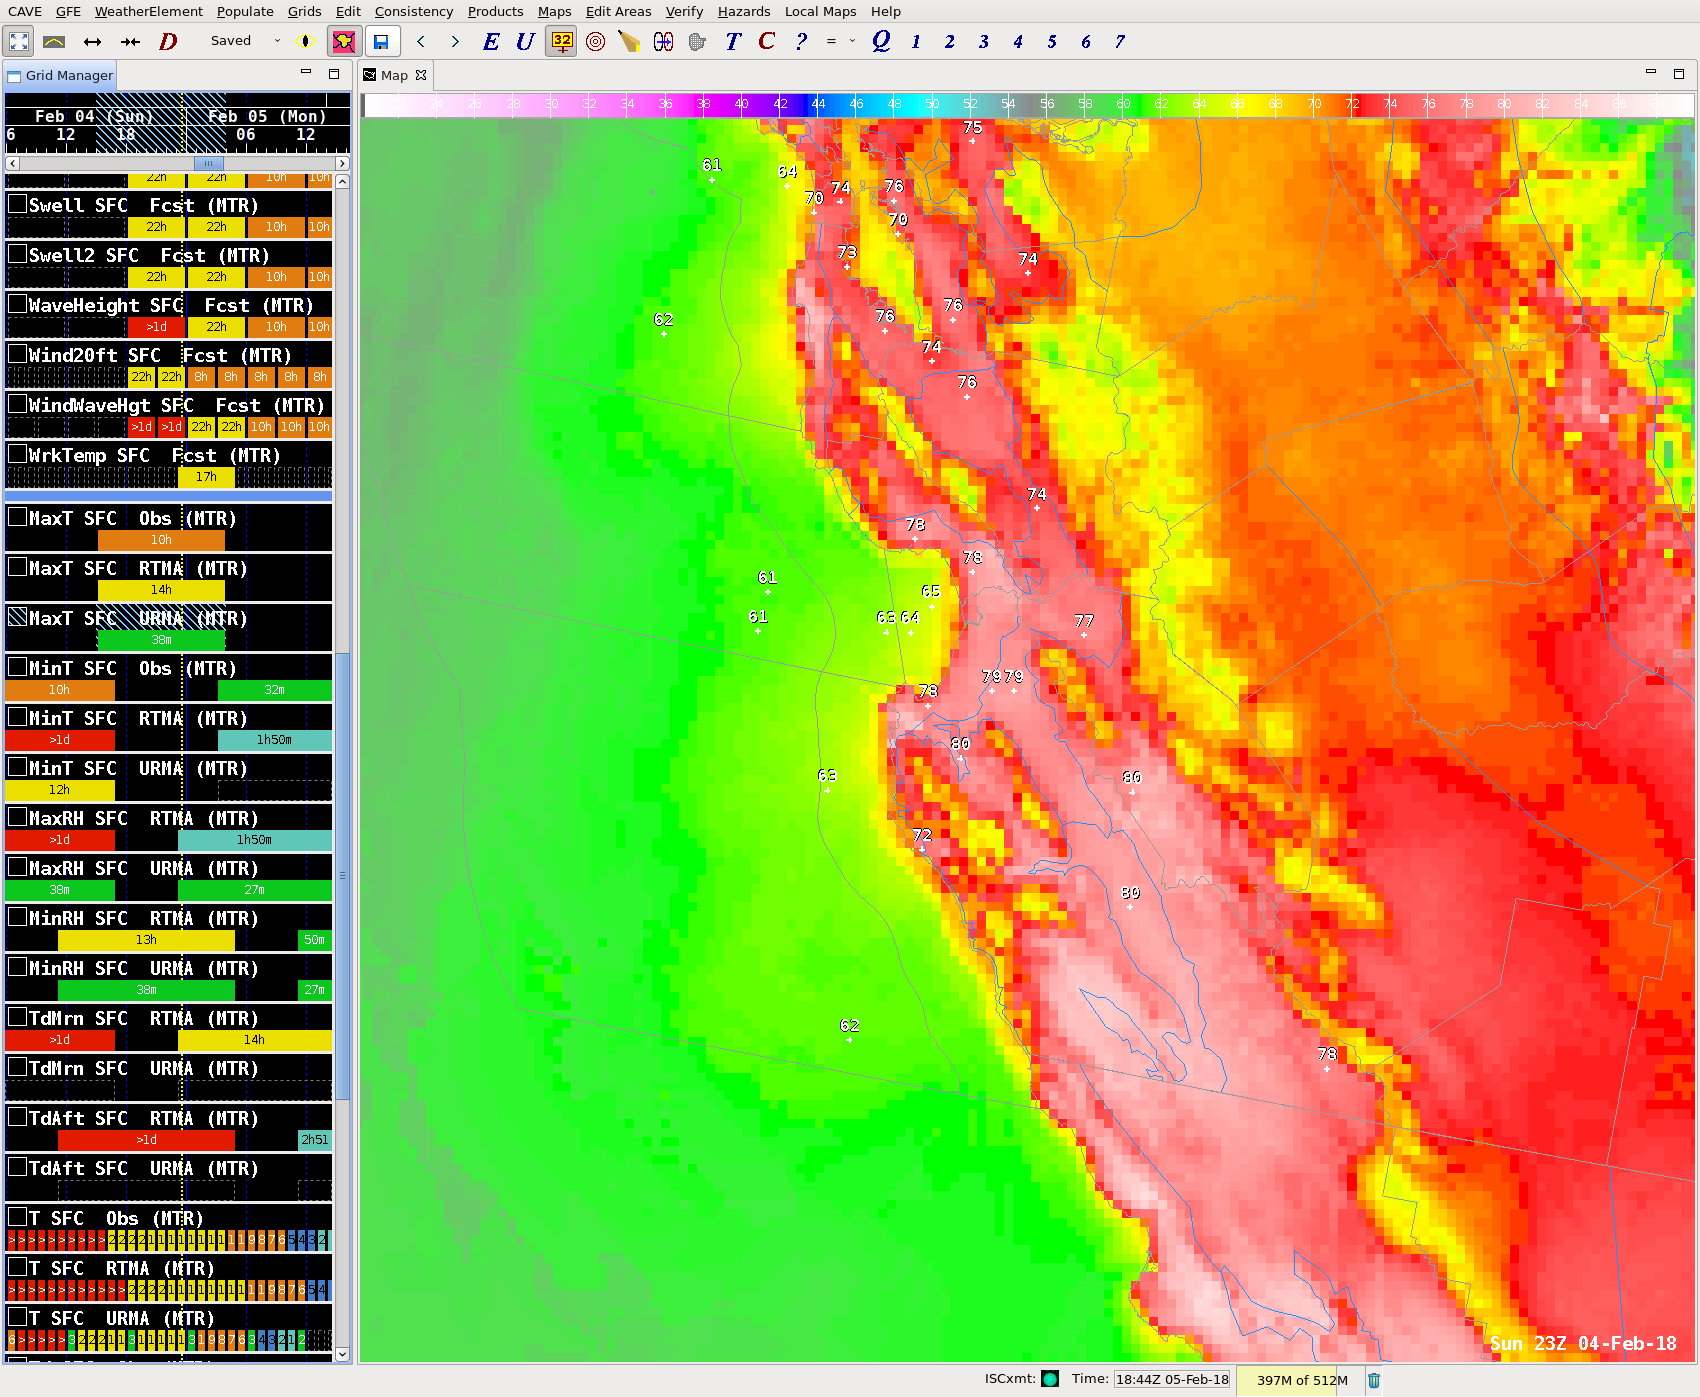Viewport: 1700px width, 1397px height.
Task: Close the Map tab
Action: point(421,75)
